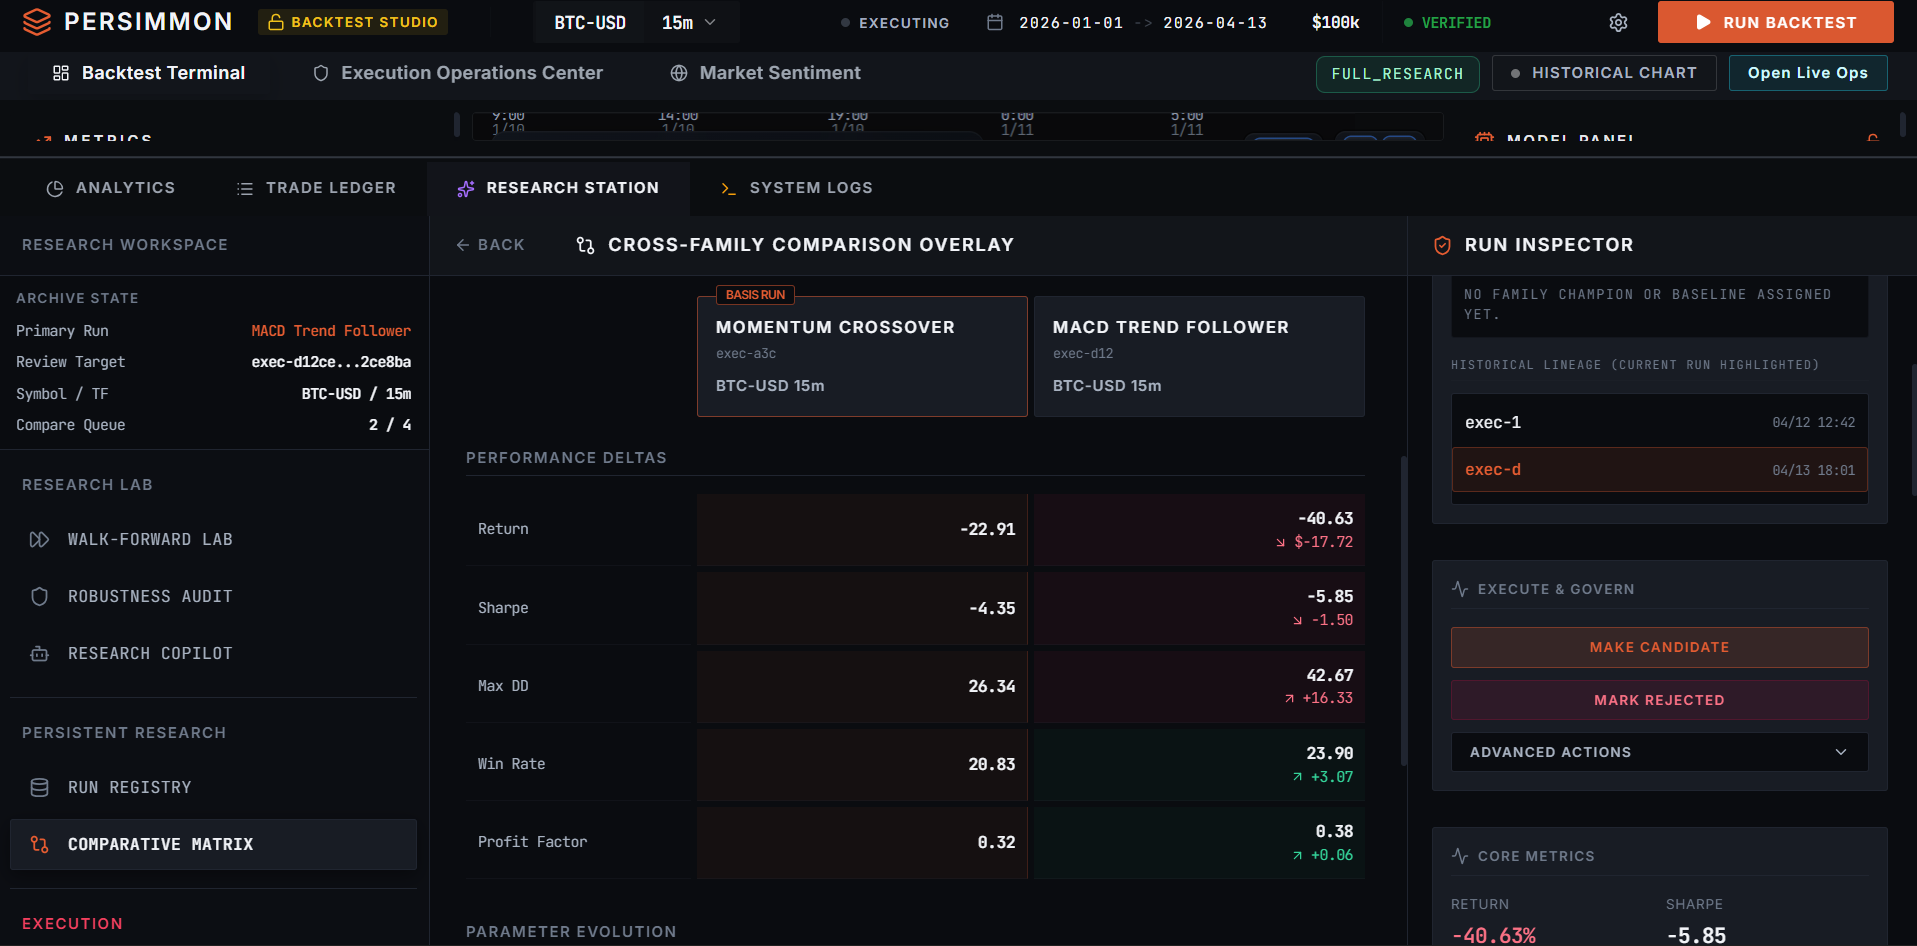Click the Market Sentiment globe icon
The height and width of the screenshot is (946, 1917).
click(x=679, y=73)
